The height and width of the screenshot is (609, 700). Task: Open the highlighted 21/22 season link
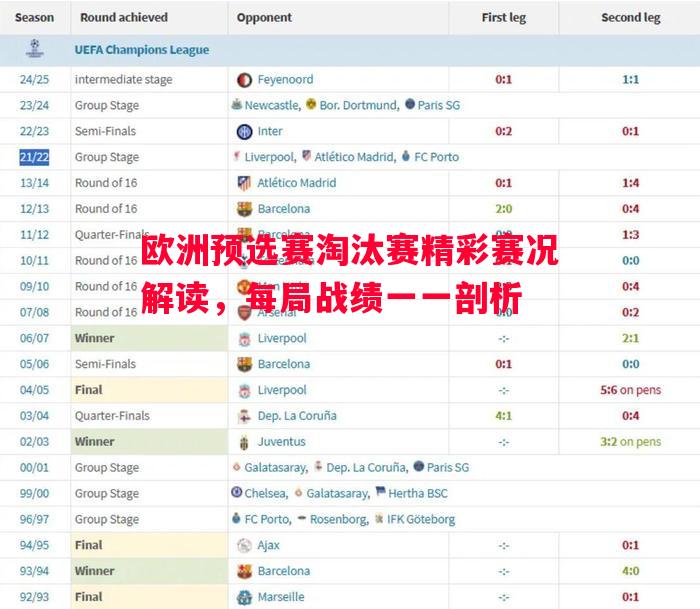coord(34,157)
